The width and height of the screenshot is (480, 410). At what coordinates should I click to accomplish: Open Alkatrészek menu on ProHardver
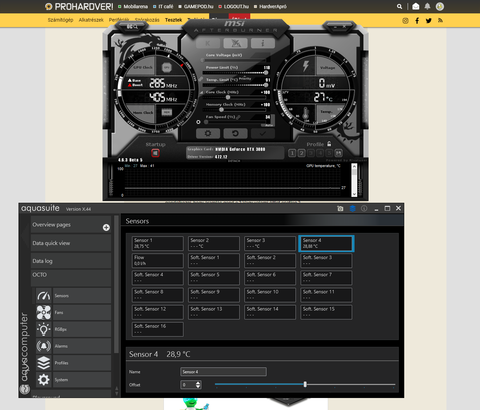point(91,20)
